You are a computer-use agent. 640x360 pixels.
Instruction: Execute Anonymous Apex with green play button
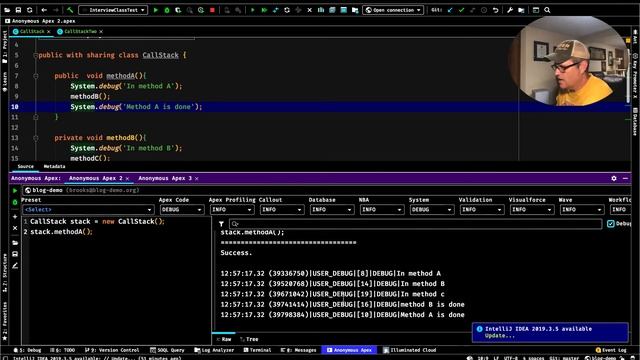15,191
